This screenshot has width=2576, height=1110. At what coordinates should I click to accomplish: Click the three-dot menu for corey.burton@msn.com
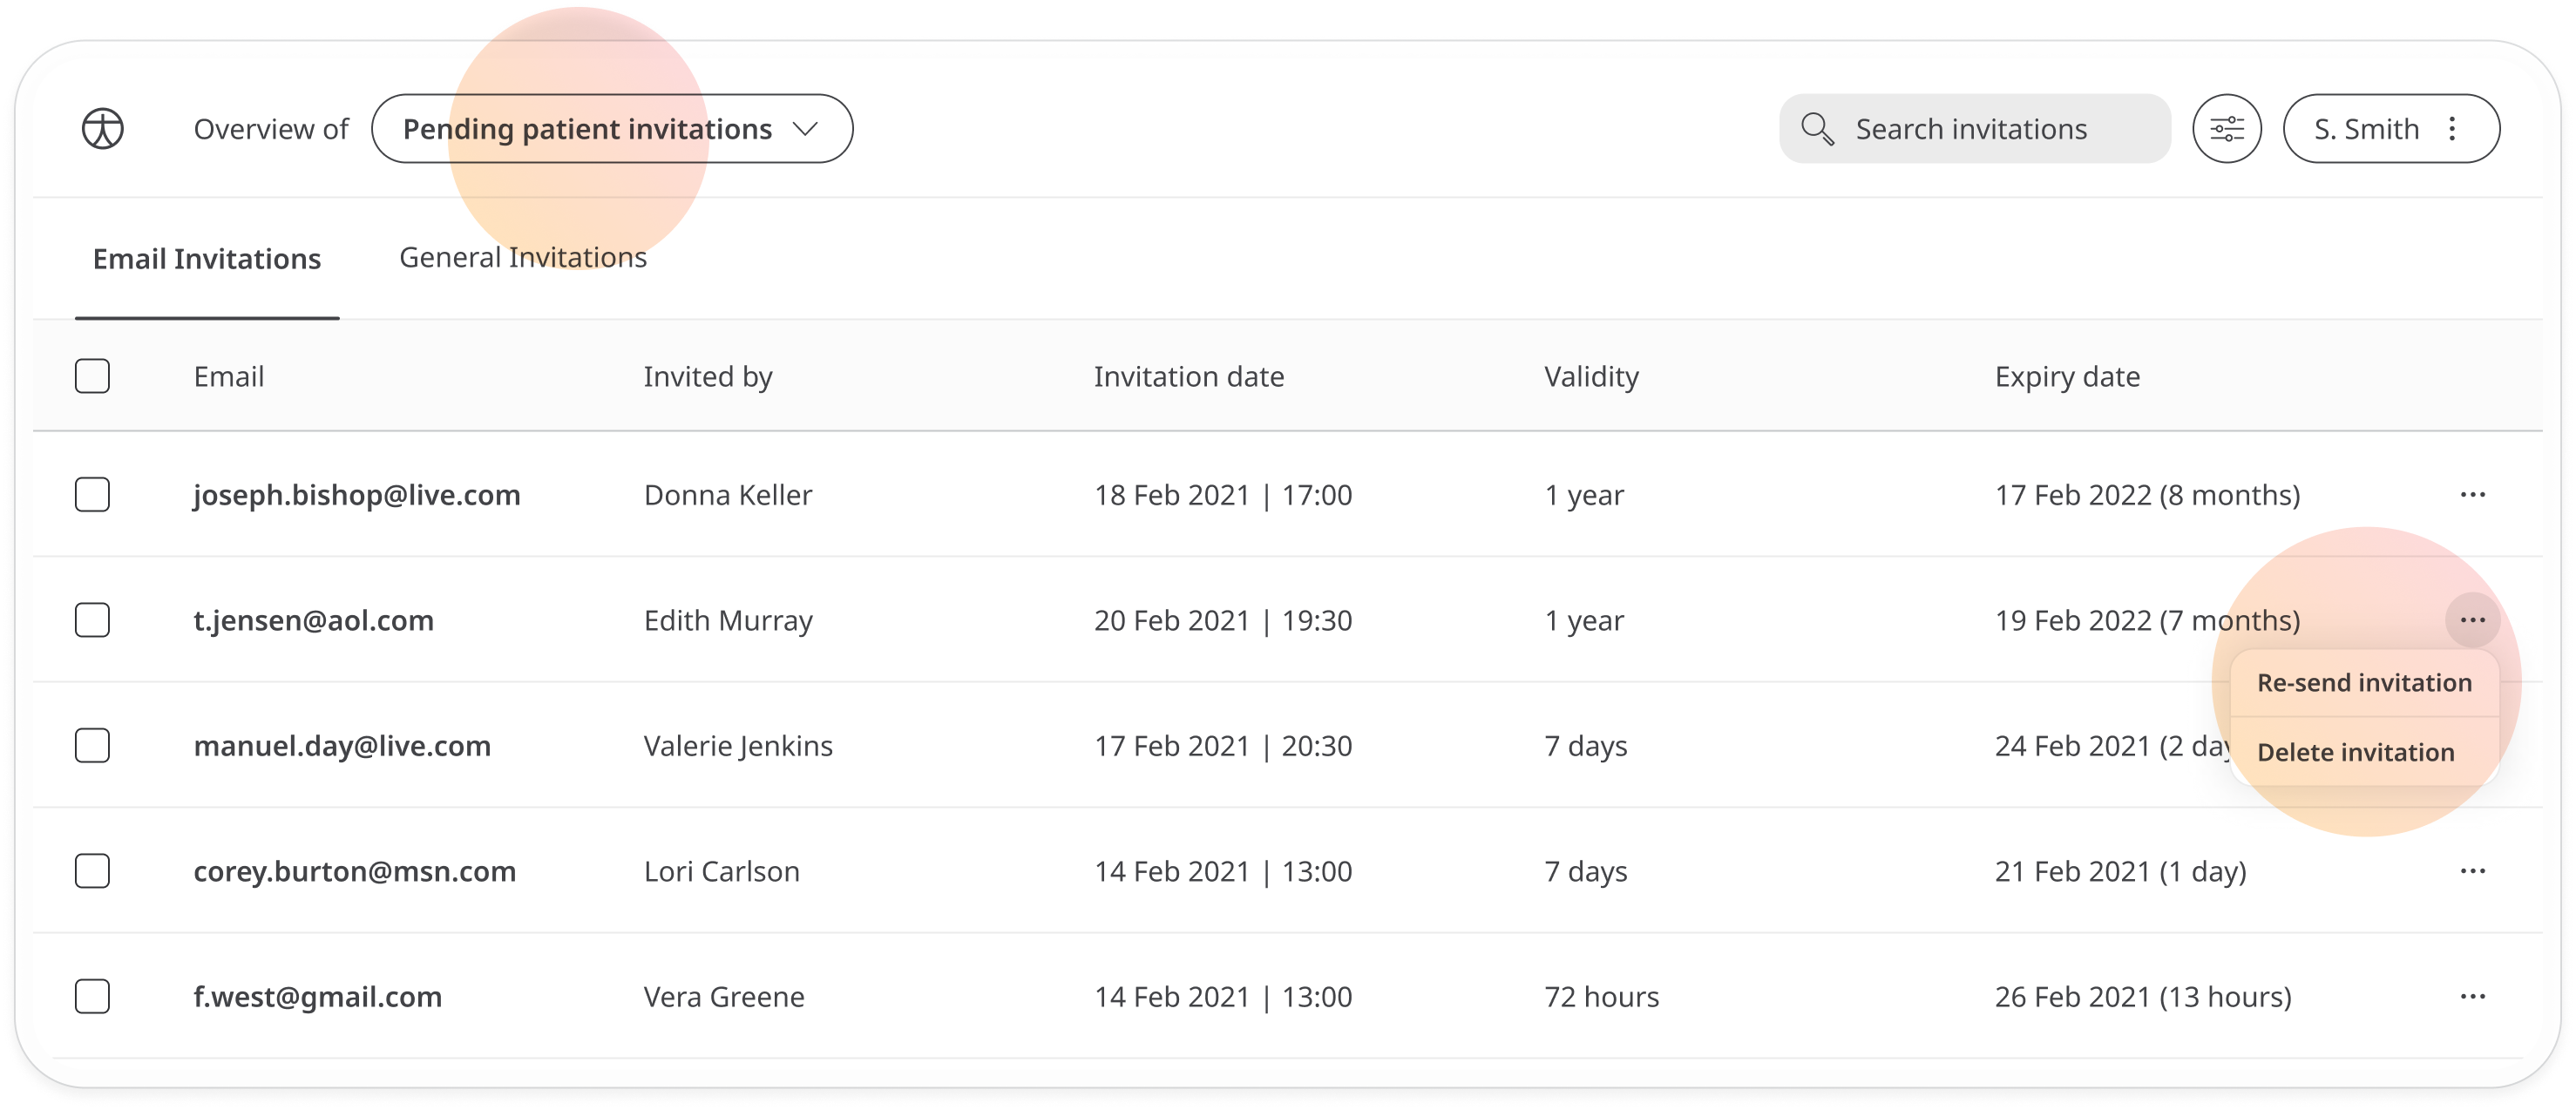(x=2474, y=870)
